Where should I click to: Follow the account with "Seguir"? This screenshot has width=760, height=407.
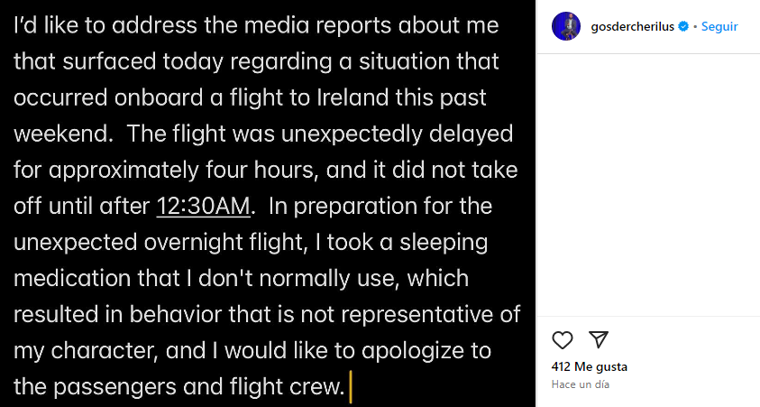coord(719,27)
